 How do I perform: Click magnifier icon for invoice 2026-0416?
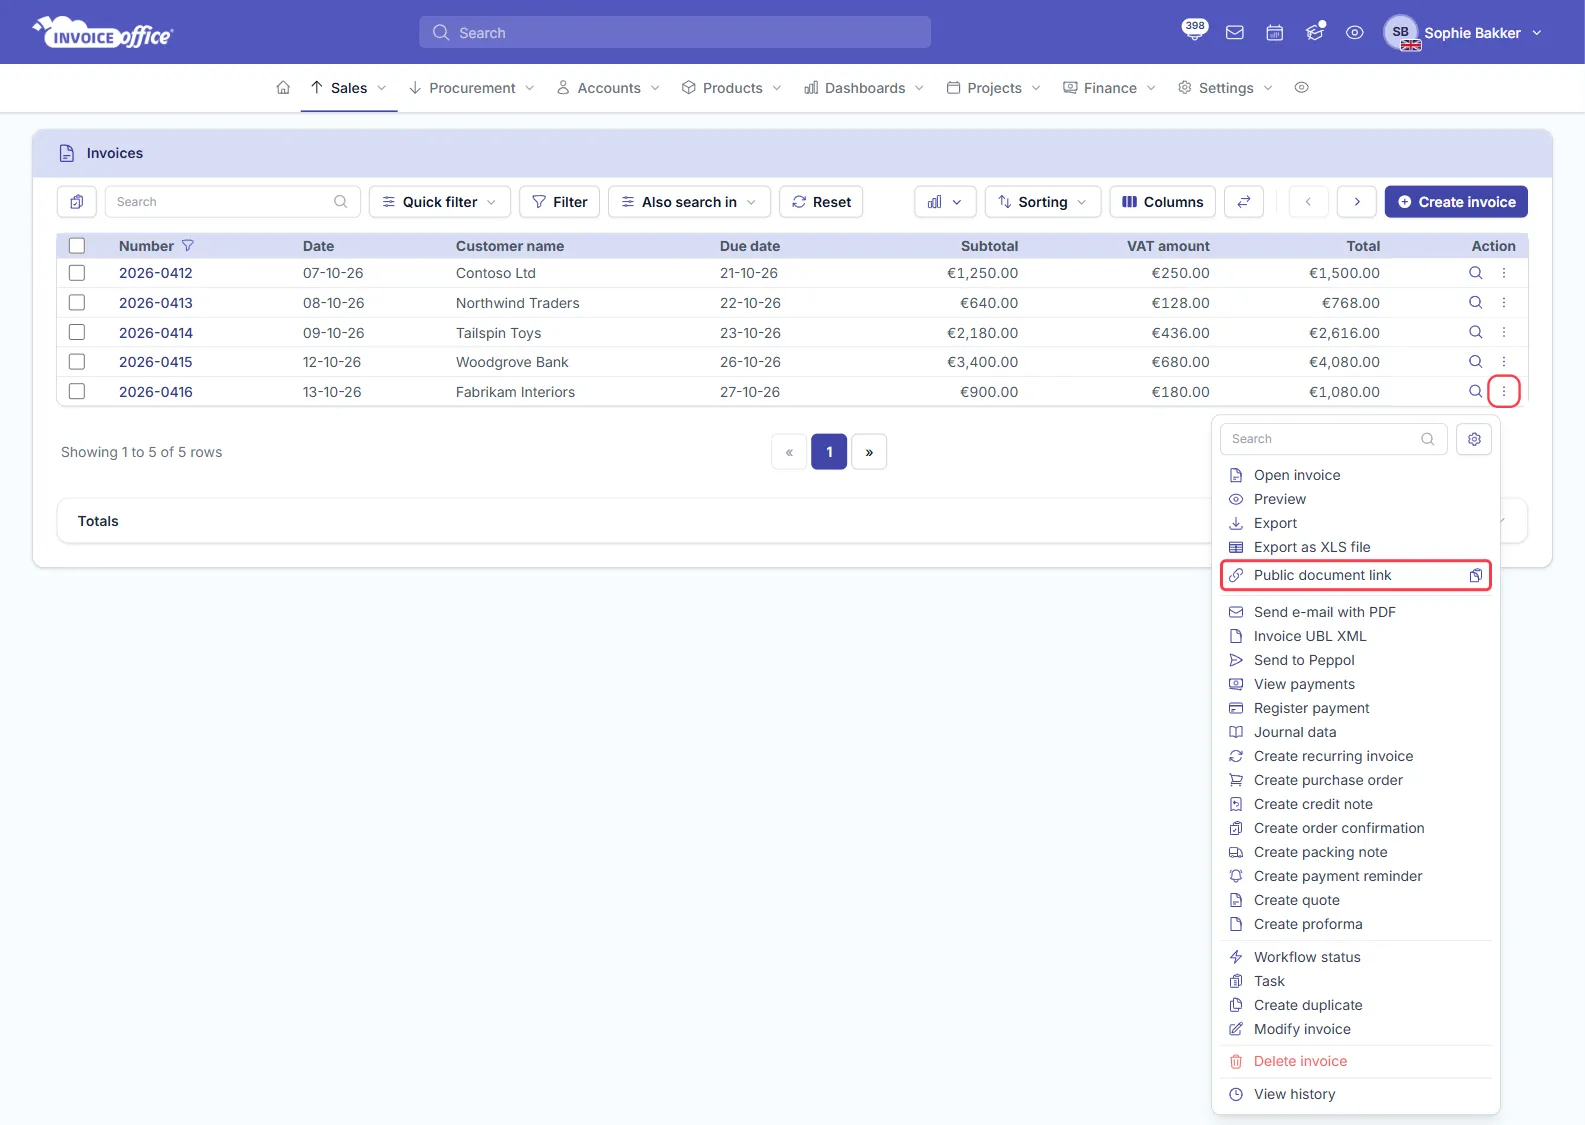tap(1475, 392)
